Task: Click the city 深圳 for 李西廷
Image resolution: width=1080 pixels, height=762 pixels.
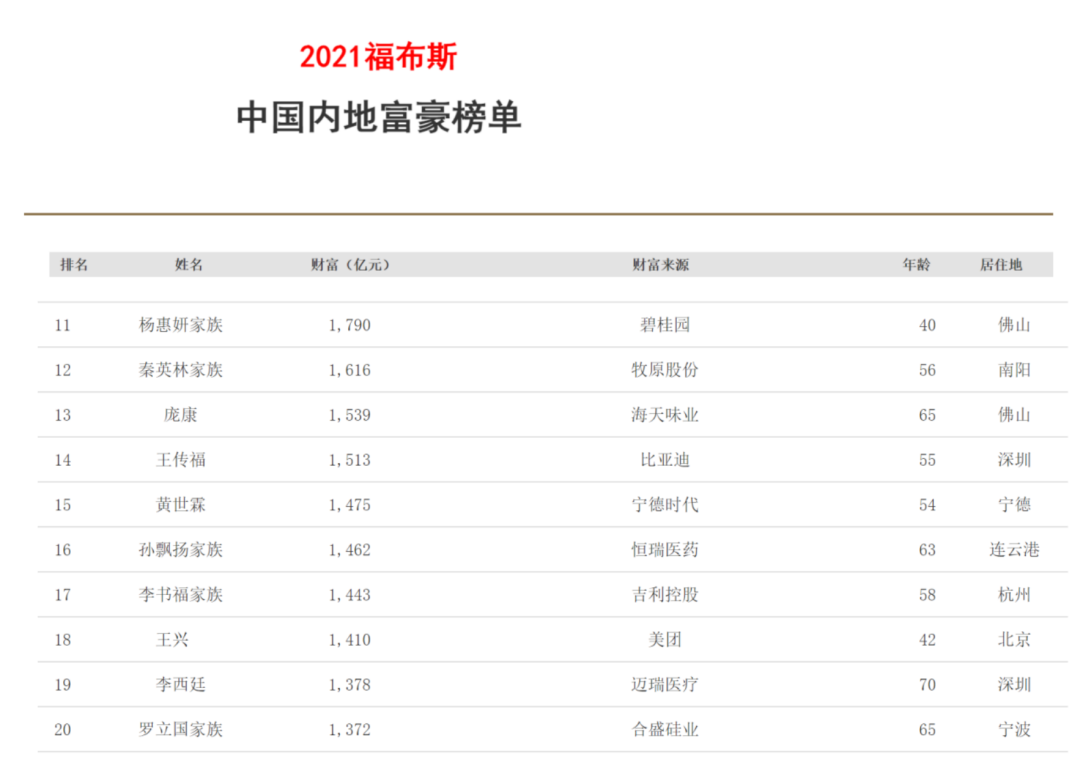Action: pyautogui.click(x=1014, y=685)
